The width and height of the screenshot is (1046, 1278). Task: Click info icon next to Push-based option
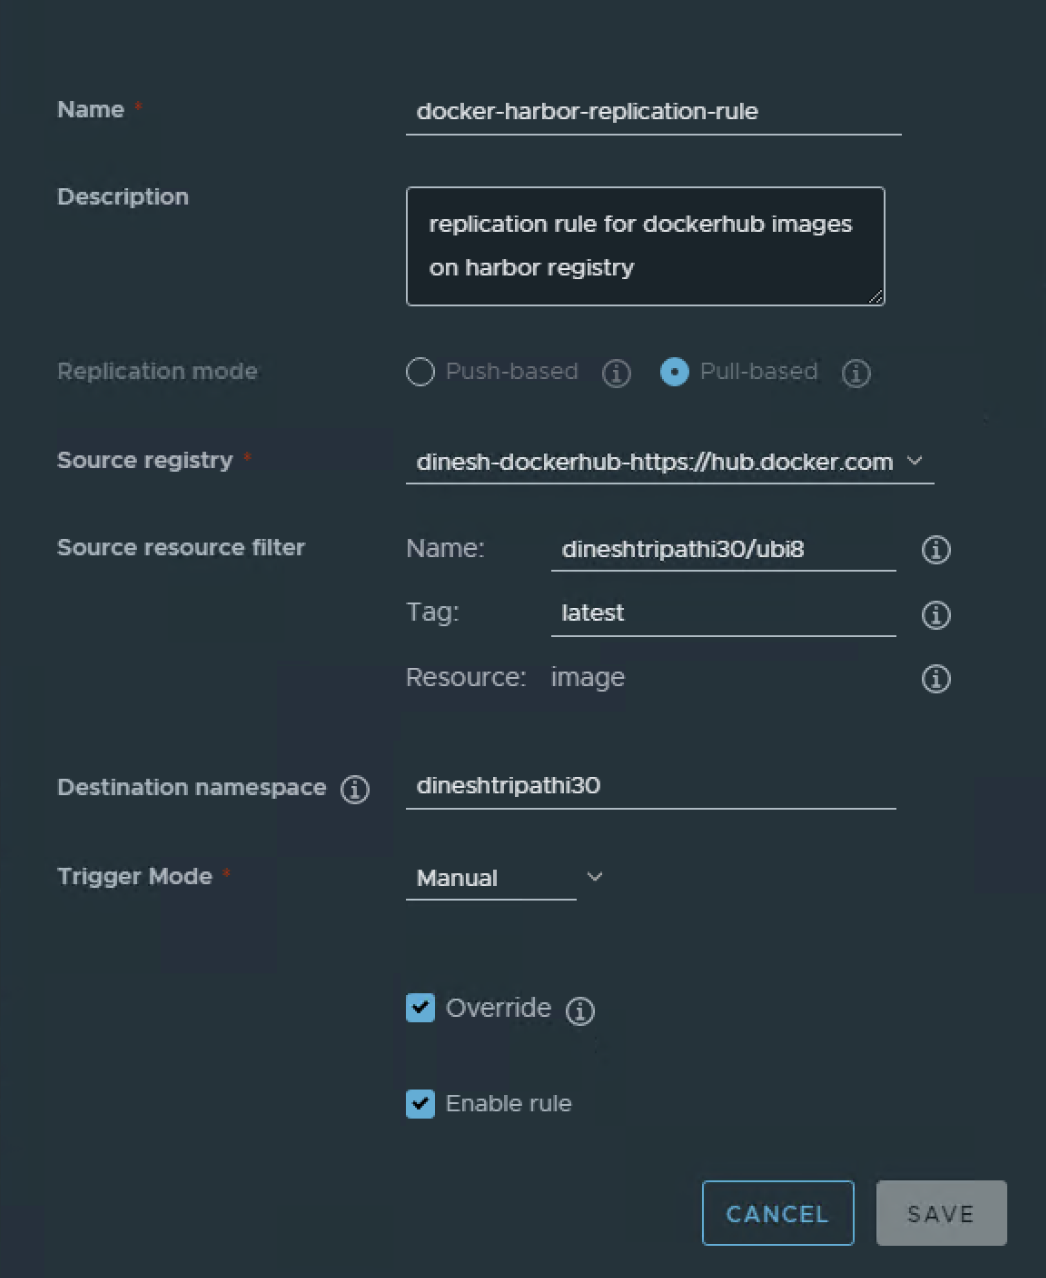(616, 373)
